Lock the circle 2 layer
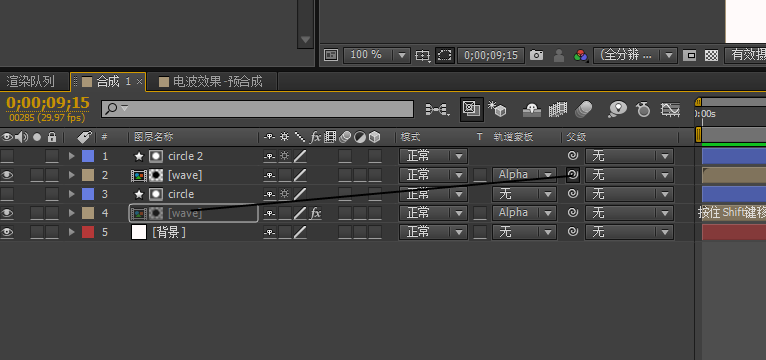The image size is (766, 360). 52,156
